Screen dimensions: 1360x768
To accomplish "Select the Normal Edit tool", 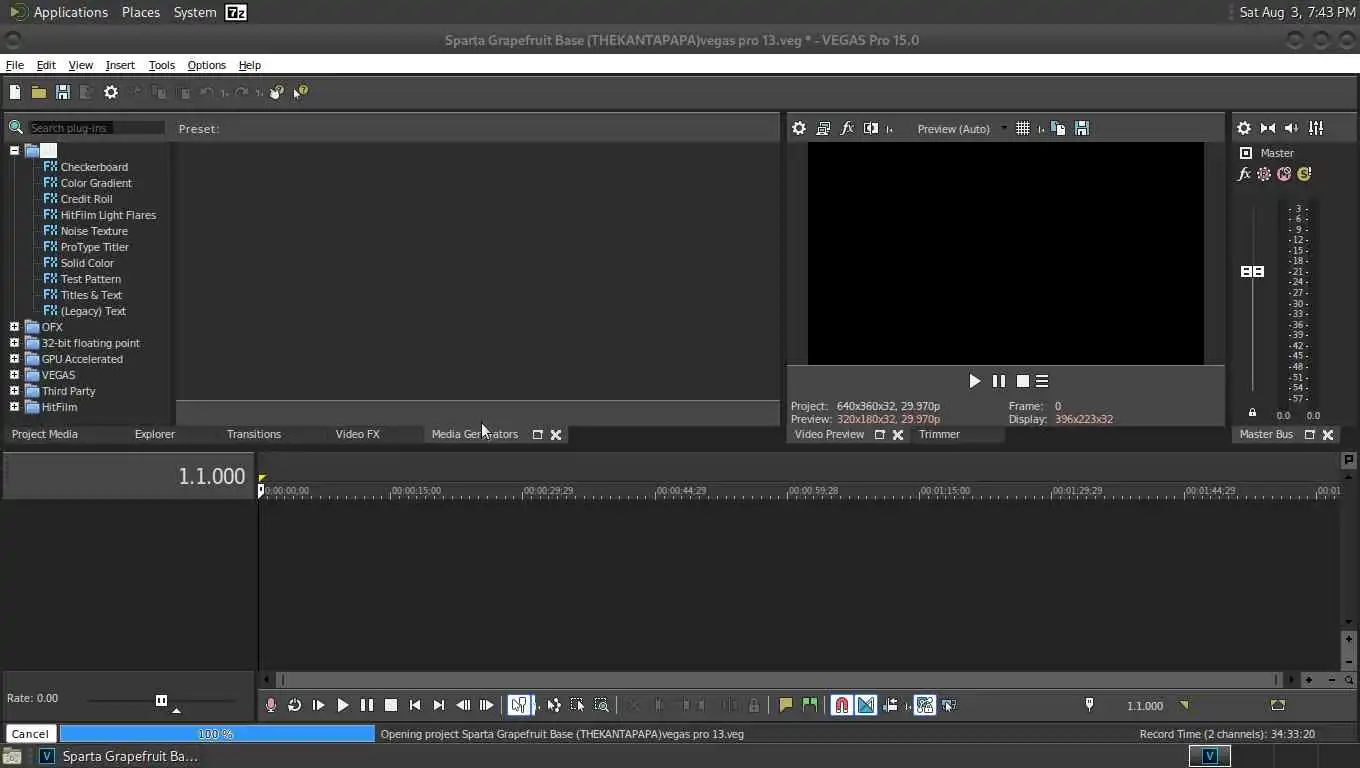I will (519, 705).
